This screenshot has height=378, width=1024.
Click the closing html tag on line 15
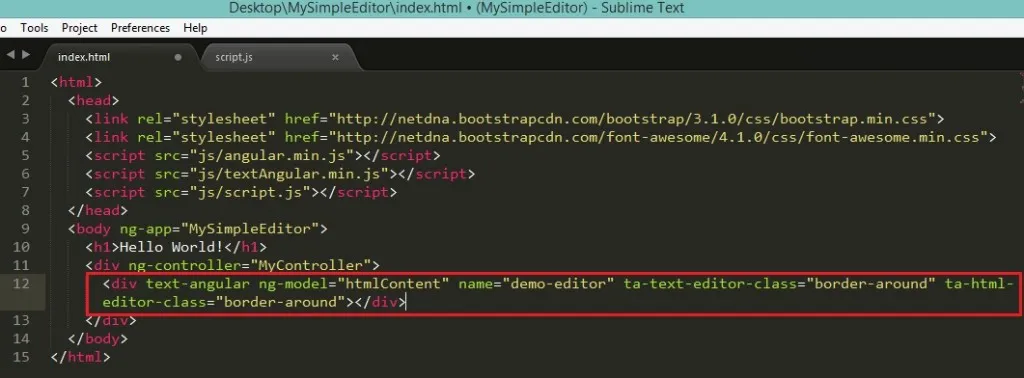(81, 357)
